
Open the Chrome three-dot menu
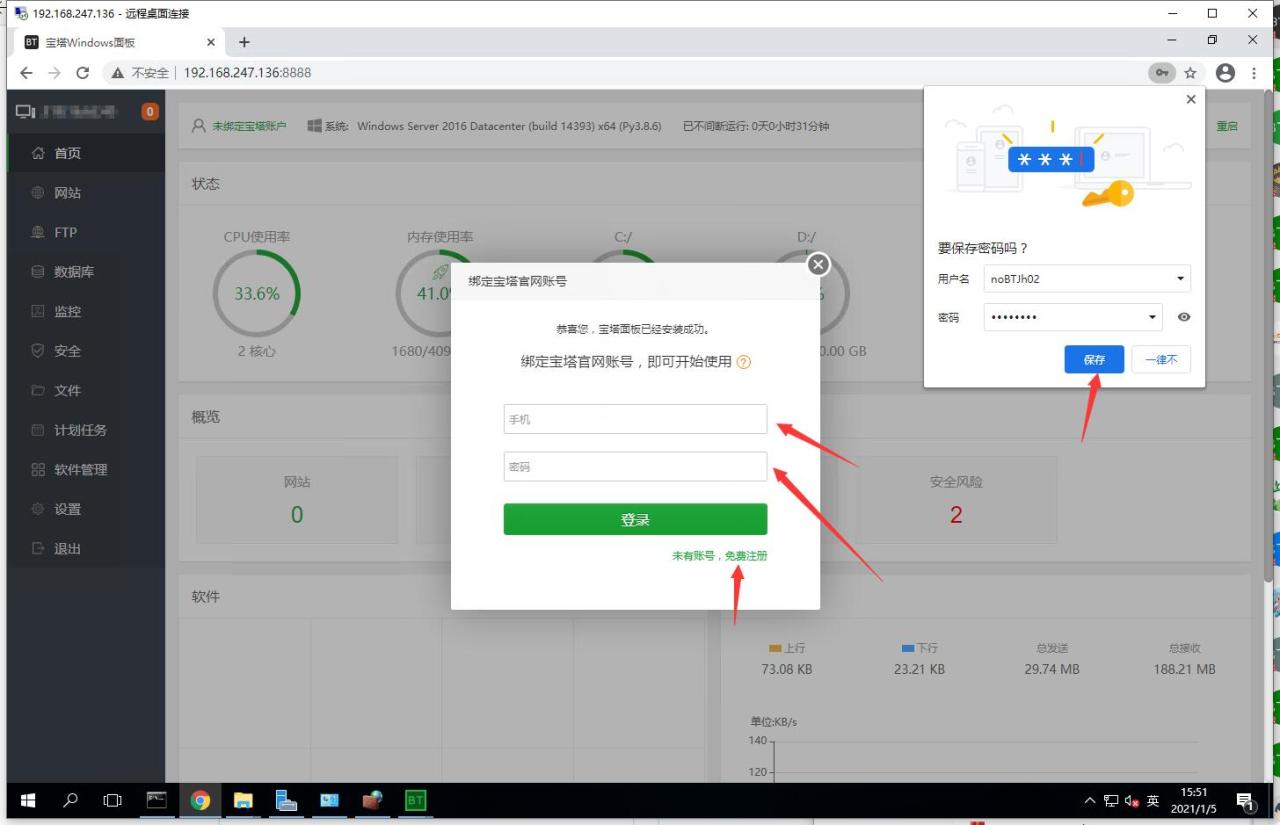pyautogui.click(x=1253, y=73)
